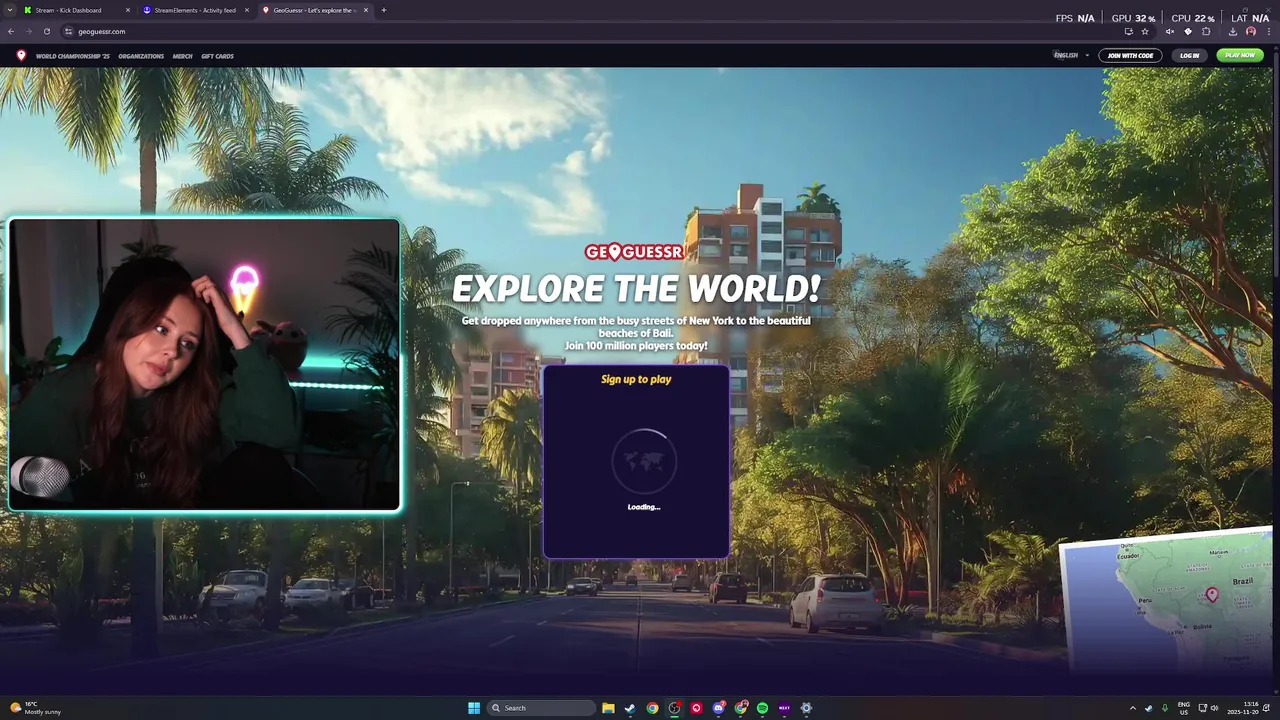Open the volume control in system tray
The image size is (1280, 720).
(1214, 708)
